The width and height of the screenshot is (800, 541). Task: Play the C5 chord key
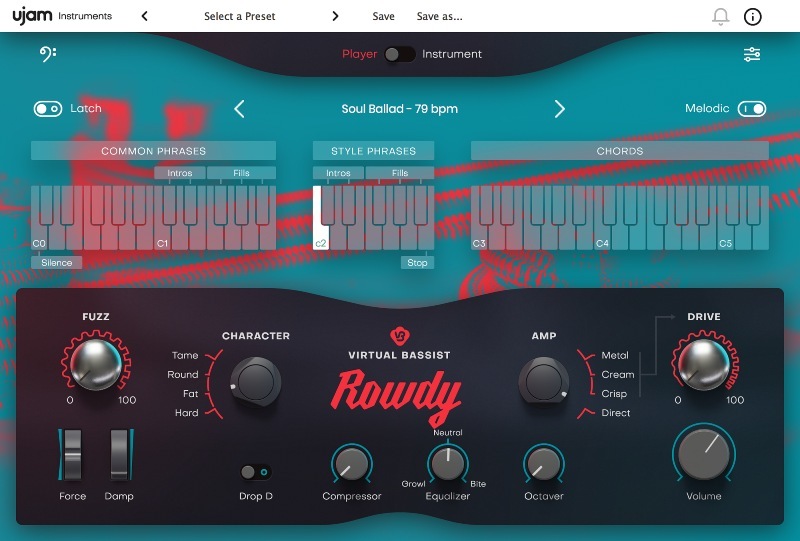pyautogui.click(x=726, y=235)
